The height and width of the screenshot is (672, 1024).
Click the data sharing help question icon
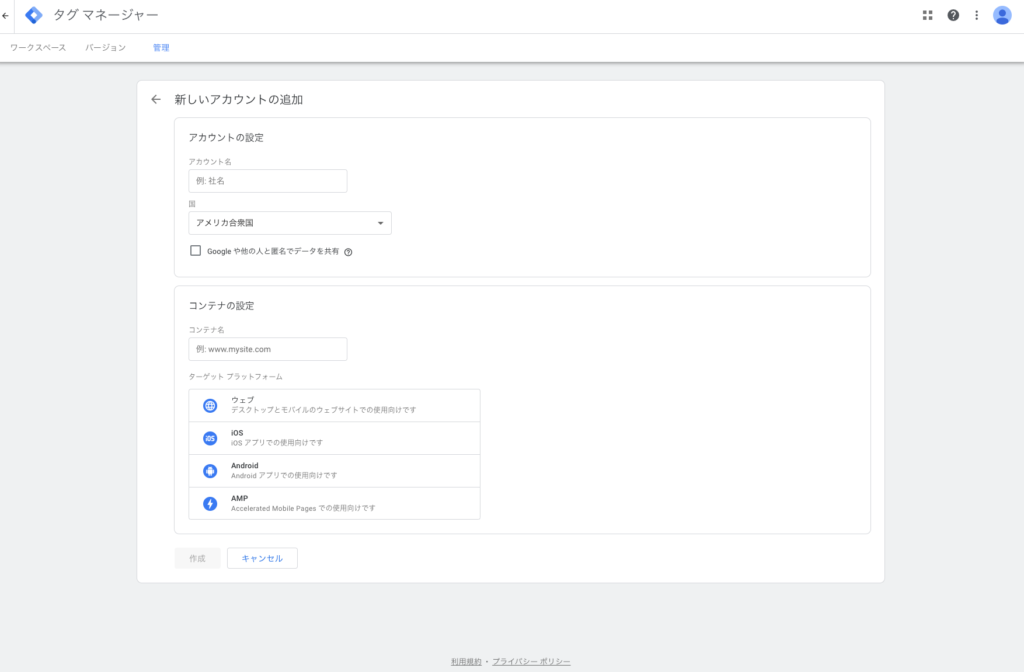(x=348, y=252)
